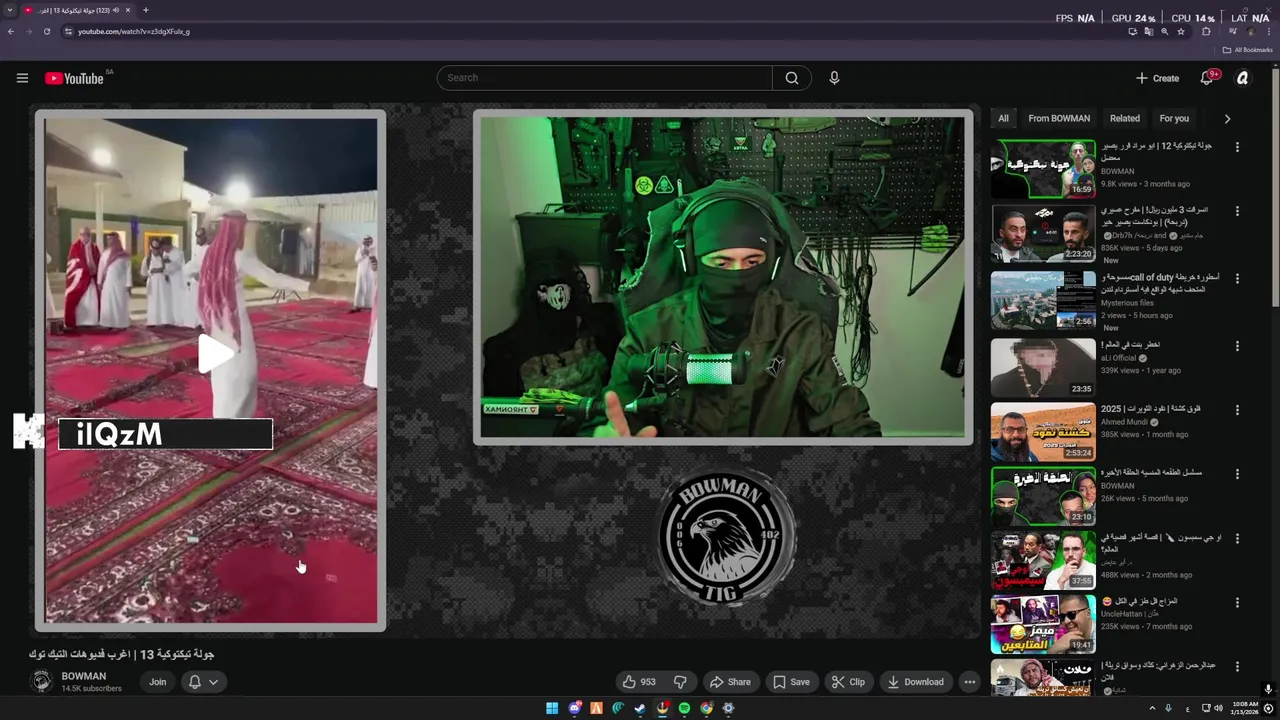Open the All Bookmarks folder
Screen dimensions: 1280x720
pos(1247,50)
